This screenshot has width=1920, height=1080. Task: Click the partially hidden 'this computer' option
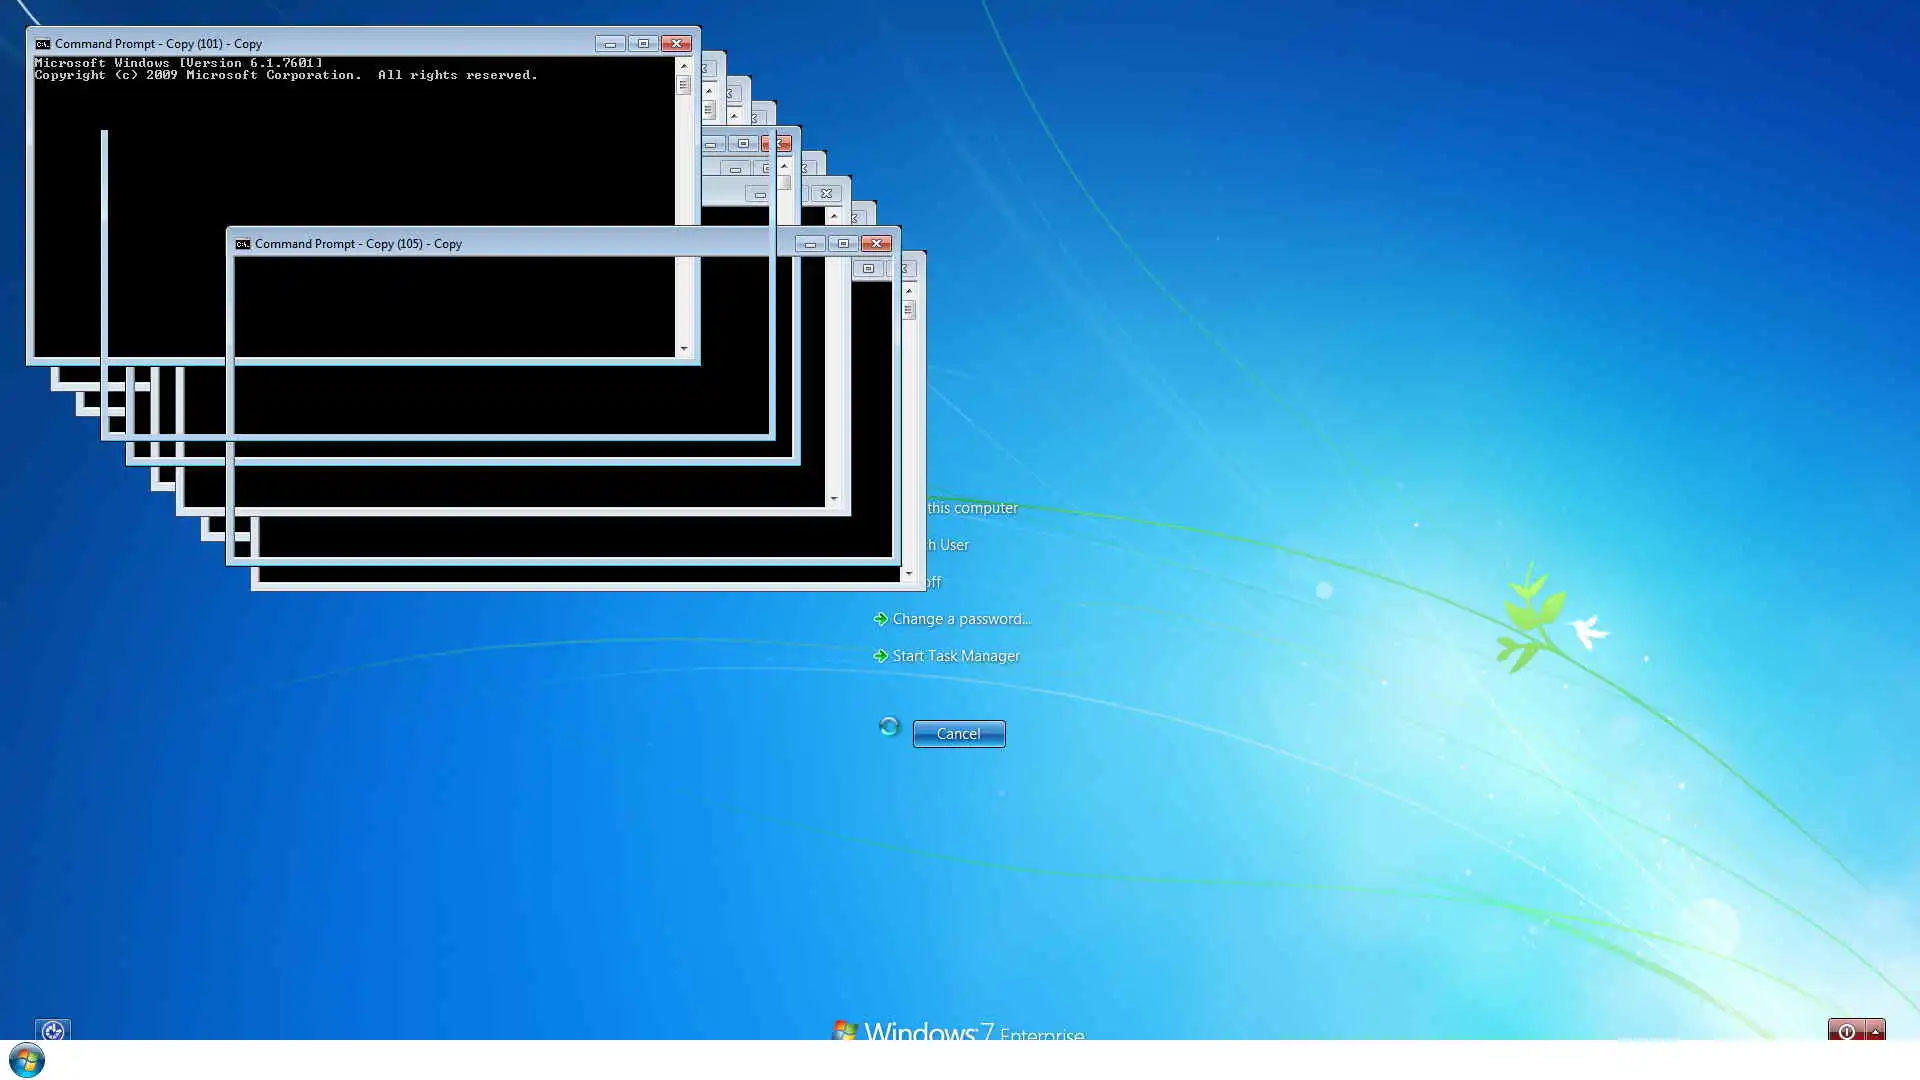pos(971,508)
